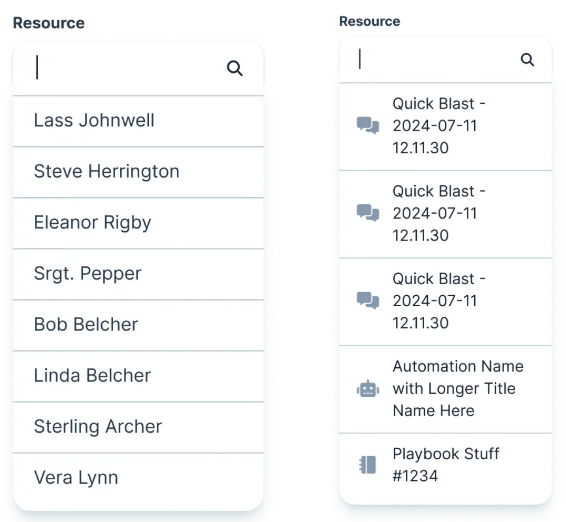Image resolution: width=566 pixels, height=522 pixels.
Task: Click the robot icon beside Automation Name
Action: 368,389
